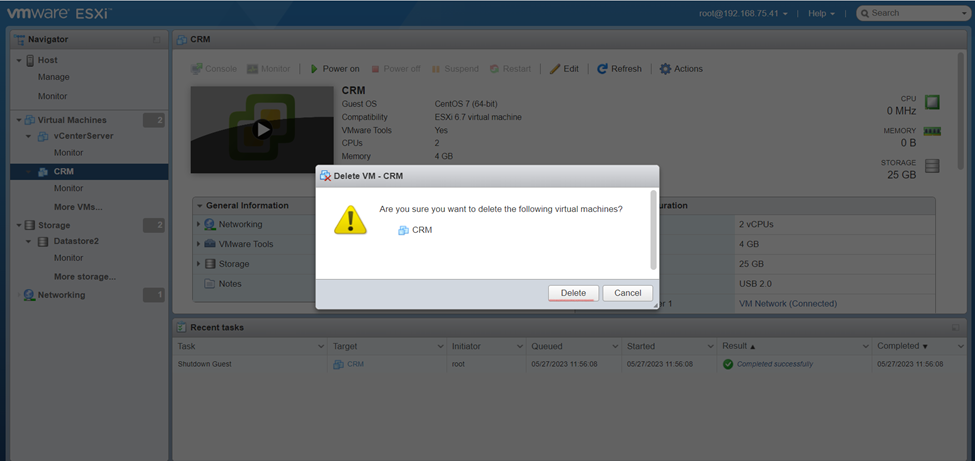
Task: Expand the Networking row in General Information
Action: (x=198, y=224)
